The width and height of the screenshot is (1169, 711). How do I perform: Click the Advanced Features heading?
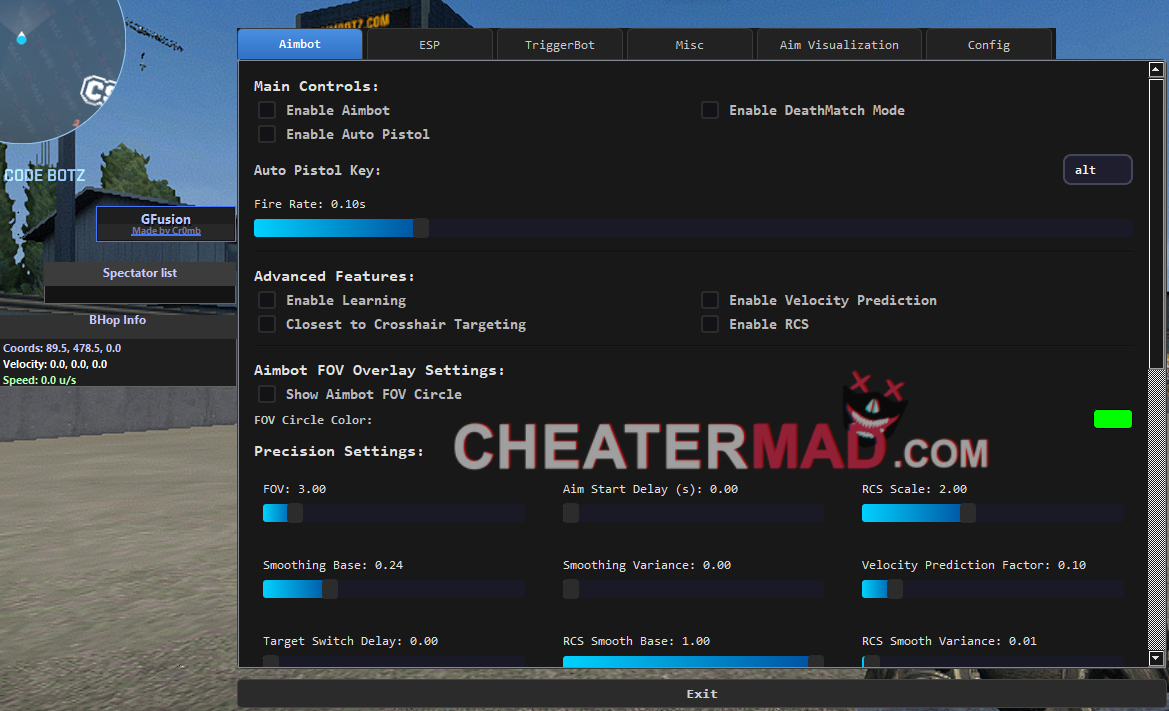[334, 276]
